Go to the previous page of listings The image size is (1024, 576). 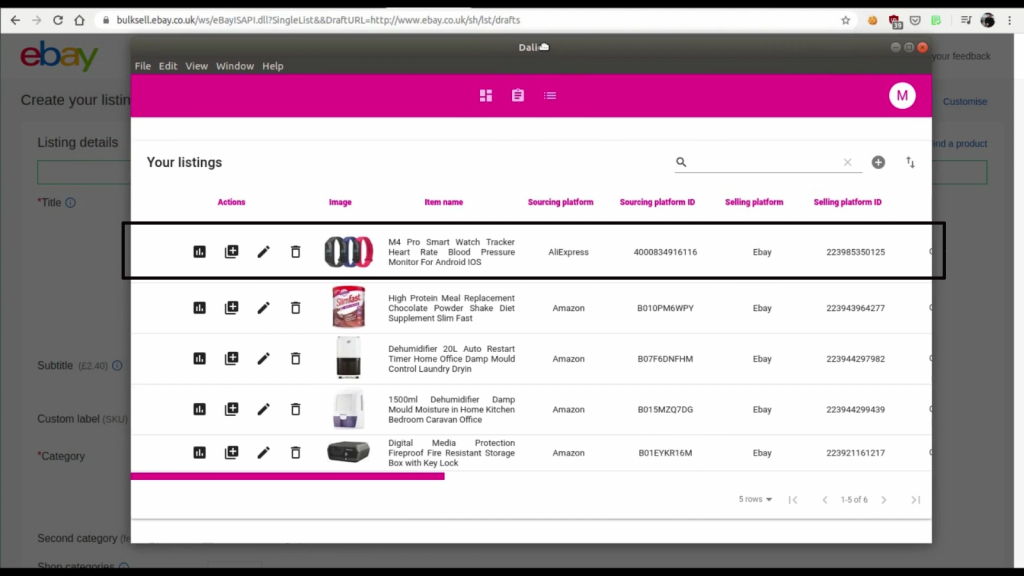pyautogui.click(x=825, y=500)
